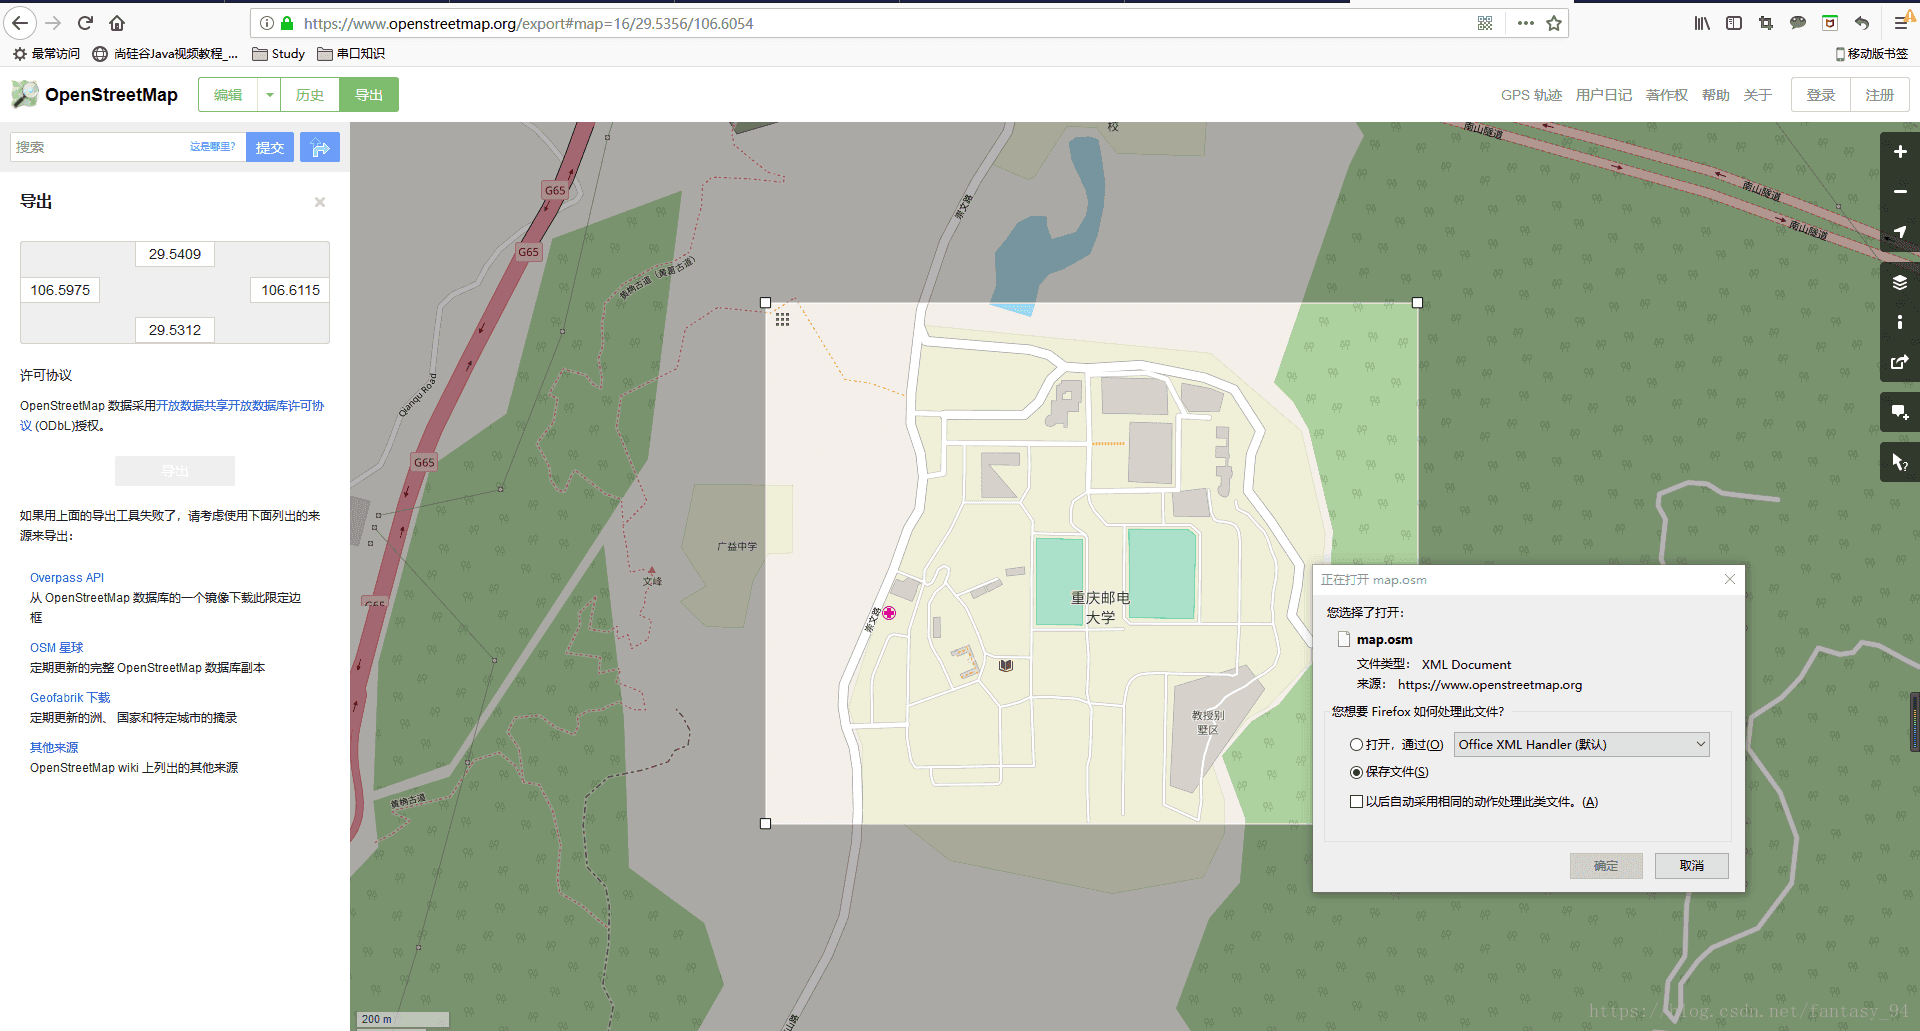1920x1031 pixels.
Task: Open page actions three-dot menu
Action: (1525, 23)
